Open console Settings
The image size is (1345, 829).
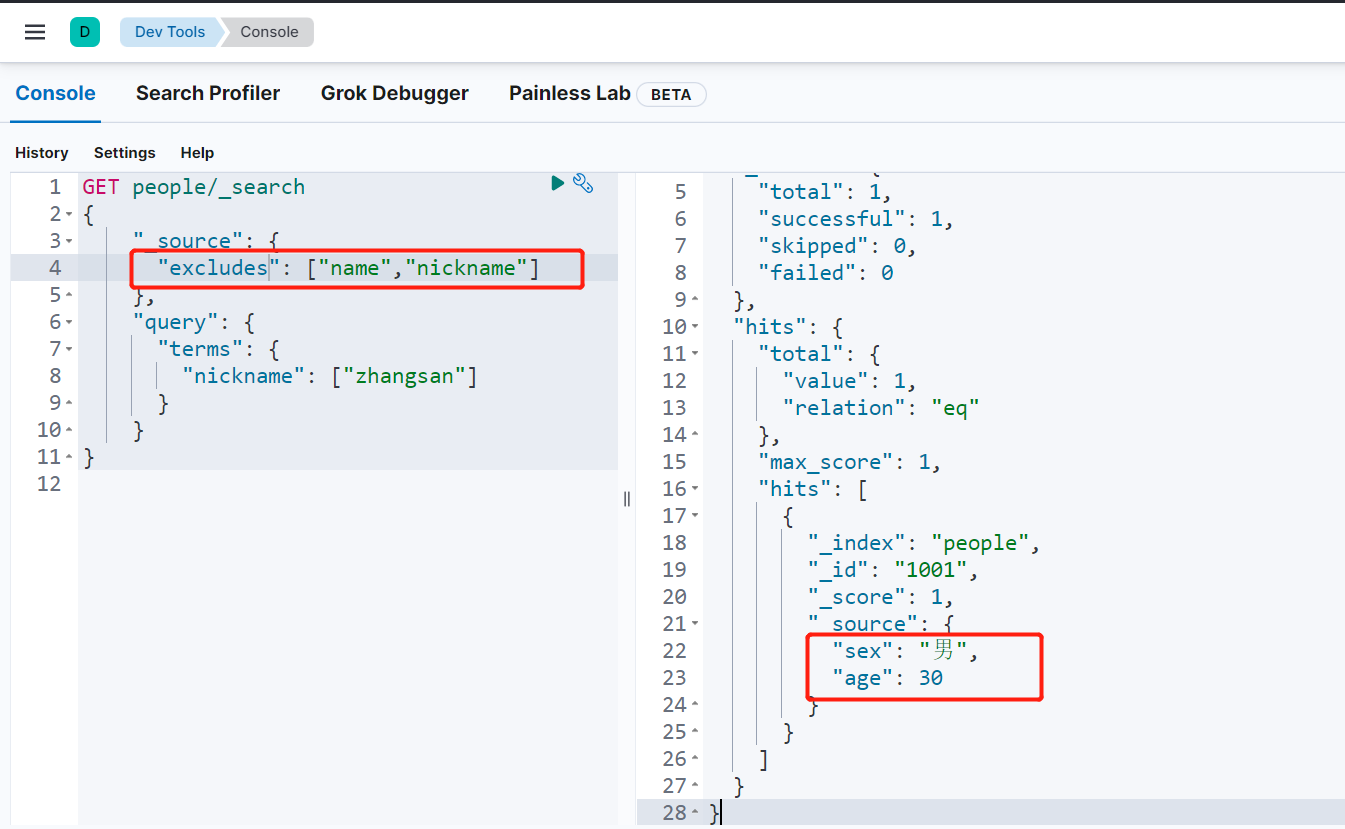(x=125, y=153)
